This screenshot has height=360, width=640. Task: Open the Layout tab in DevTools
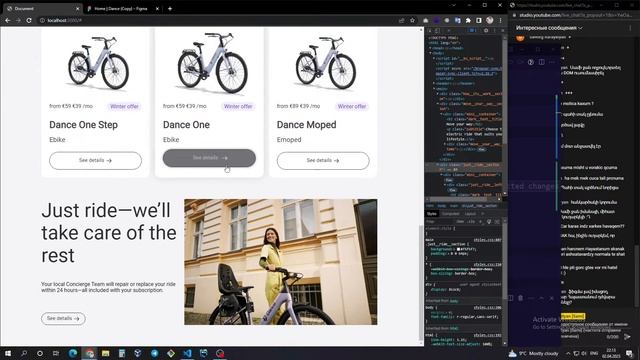(470, 214)
